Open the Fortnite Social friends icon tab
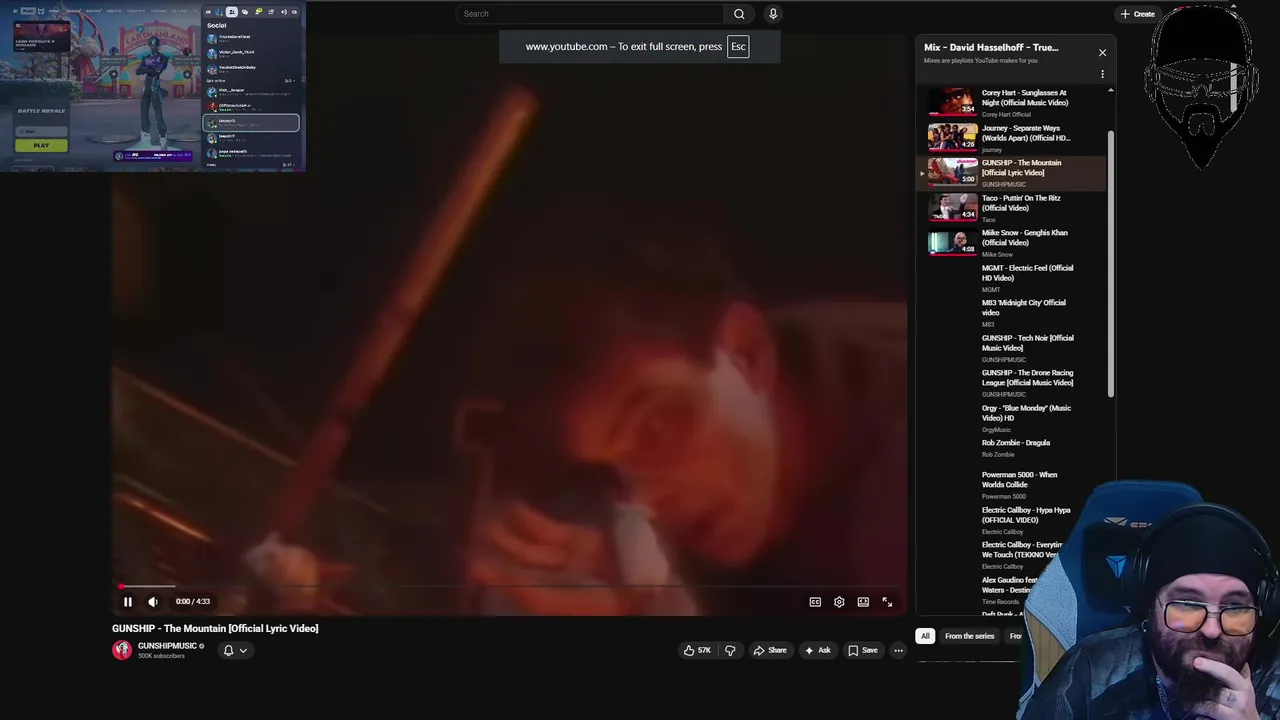Viewport: 1280px width, 720px height. tap(232, 12)
